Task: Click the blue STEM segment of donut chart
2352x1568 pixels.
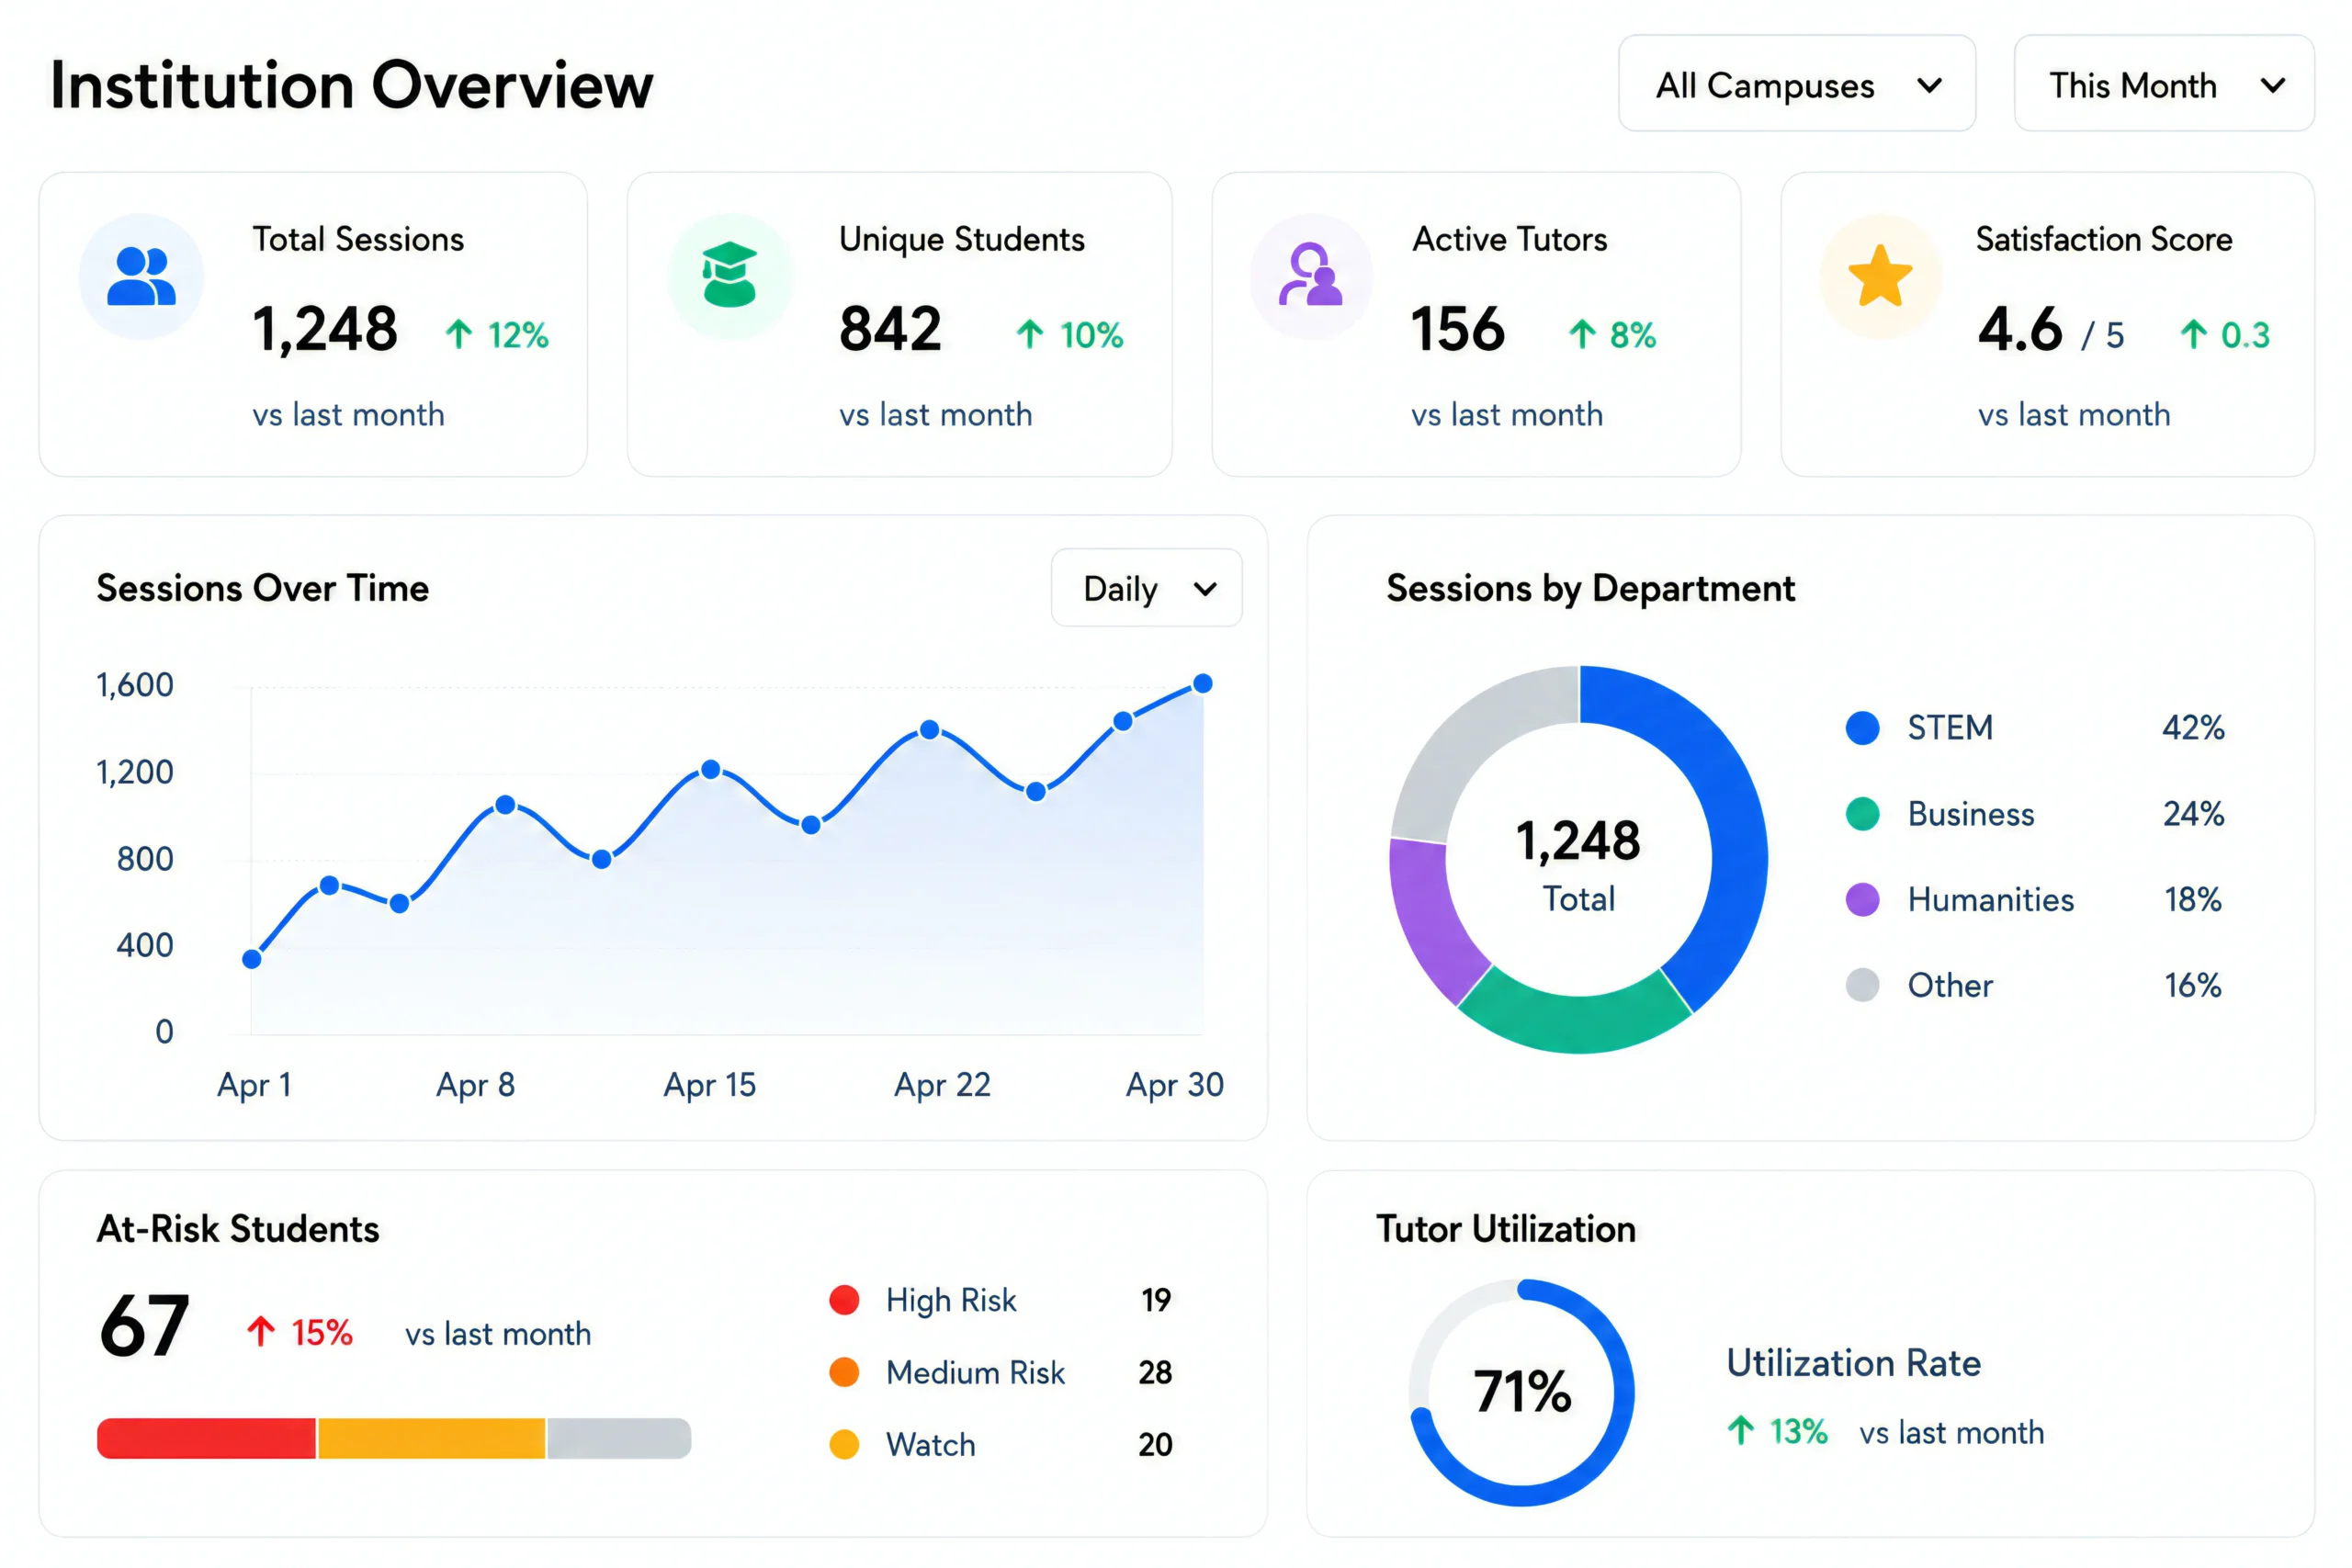Action: click(1690, 830)
